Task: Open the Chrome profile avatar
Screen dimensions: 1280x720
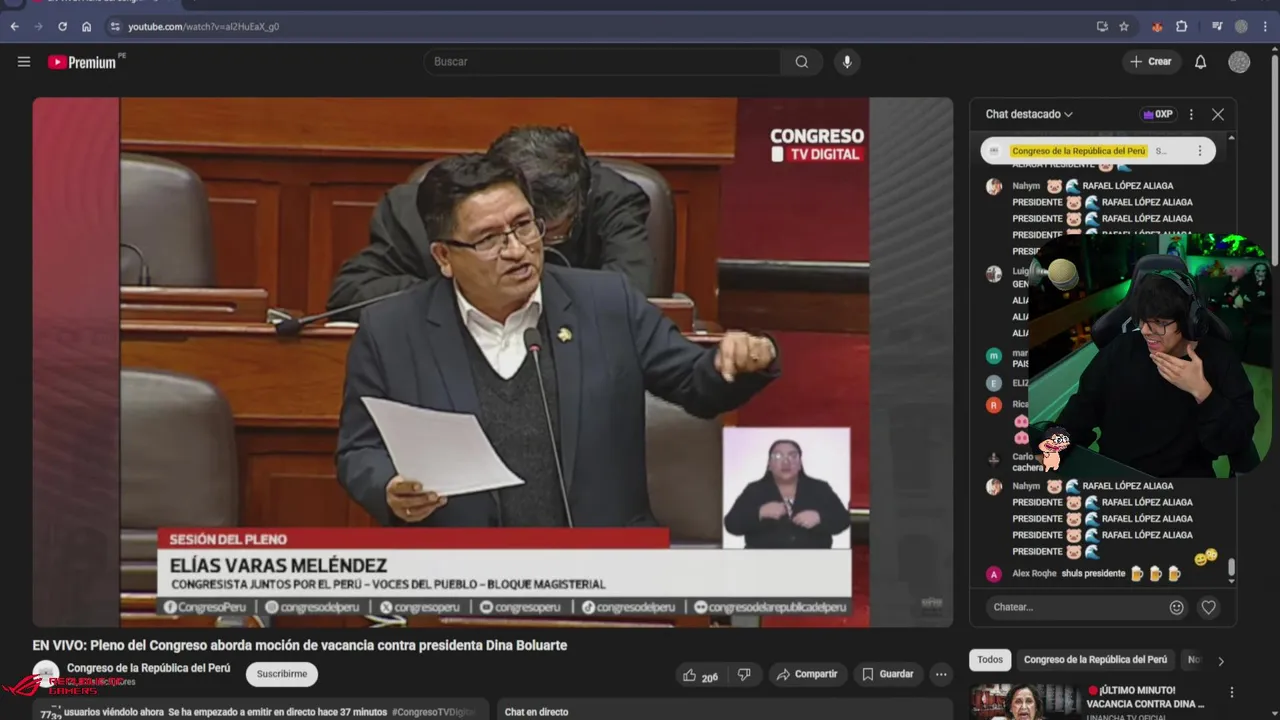Action: (x=1241, y=27)
